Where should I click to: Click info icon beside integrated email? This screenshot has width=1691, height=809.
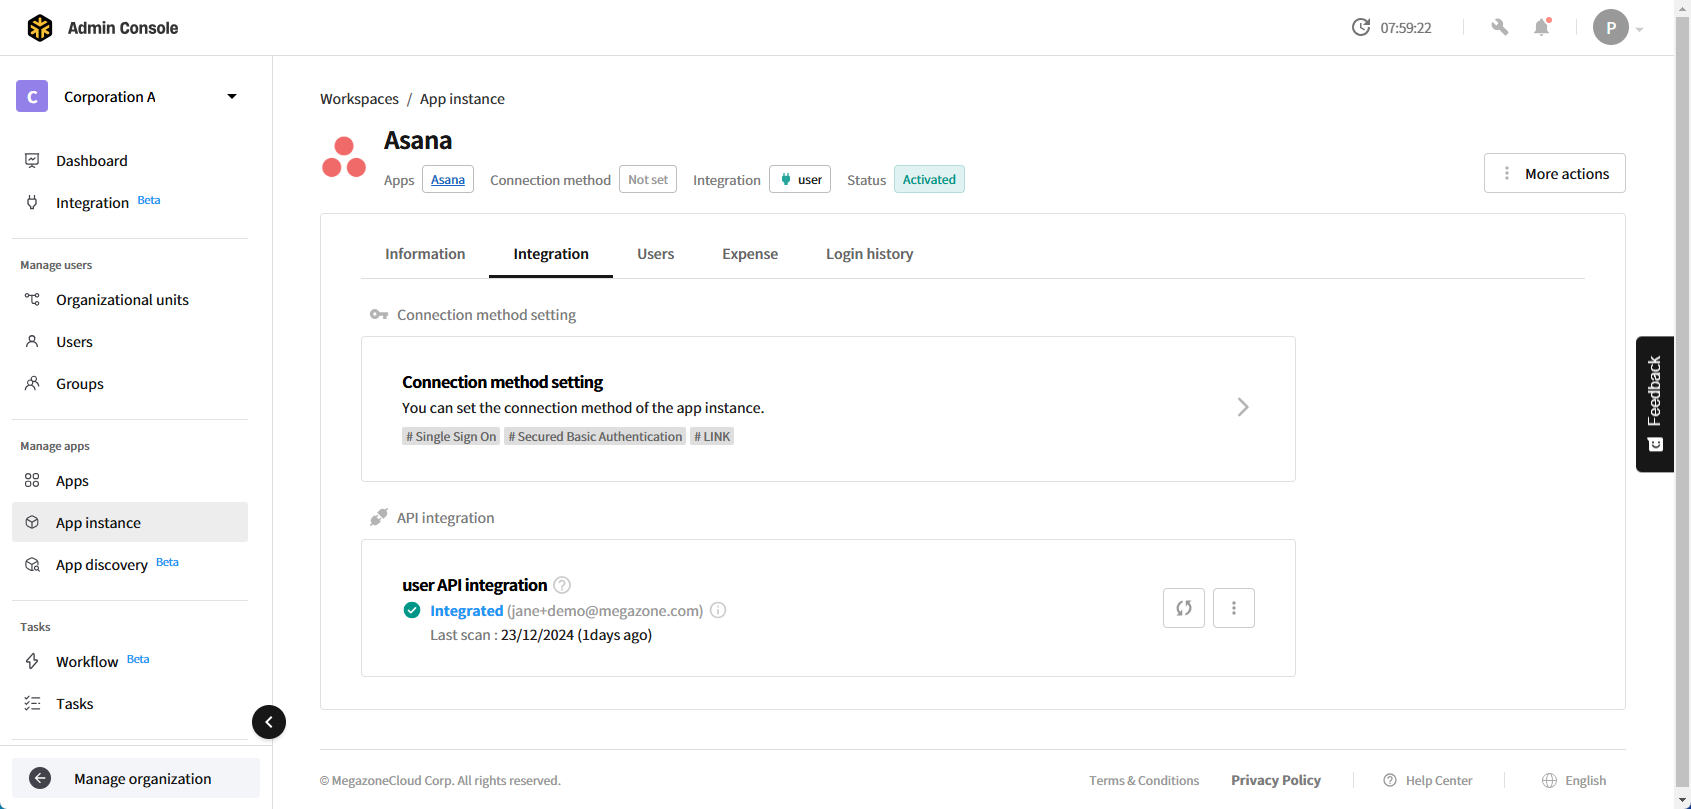pos(718,610)
